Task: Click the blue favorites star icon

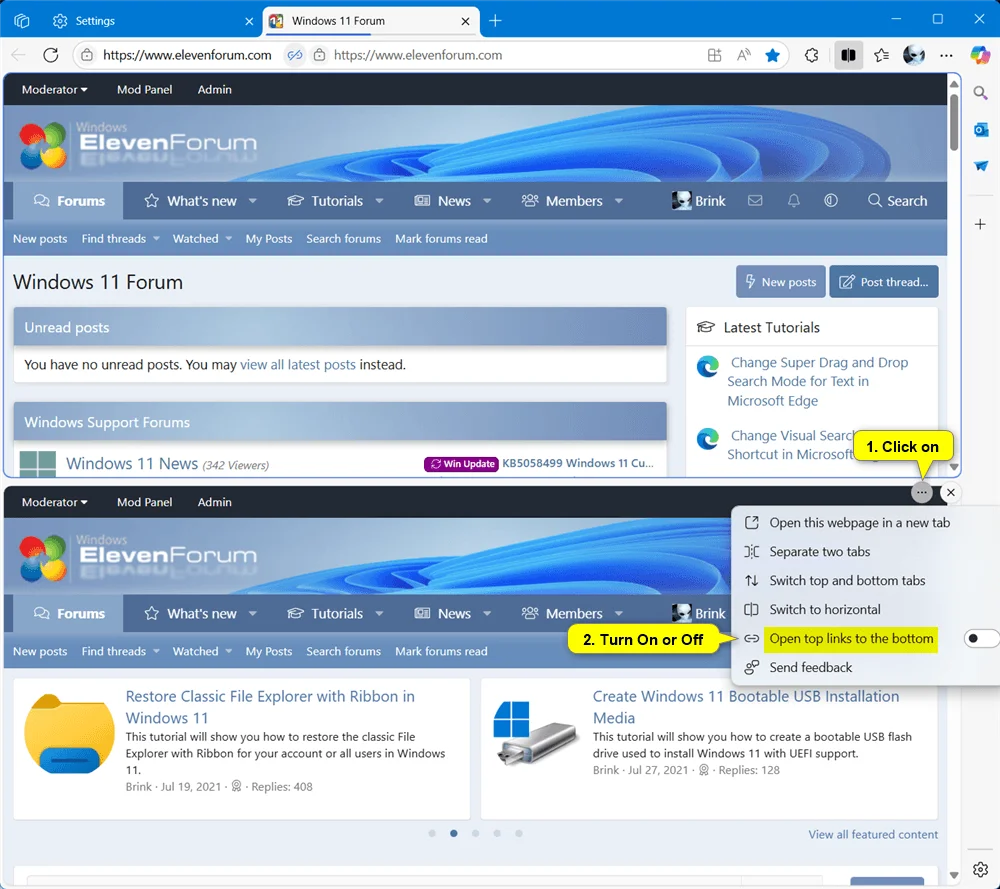Action: click(772, 55)
